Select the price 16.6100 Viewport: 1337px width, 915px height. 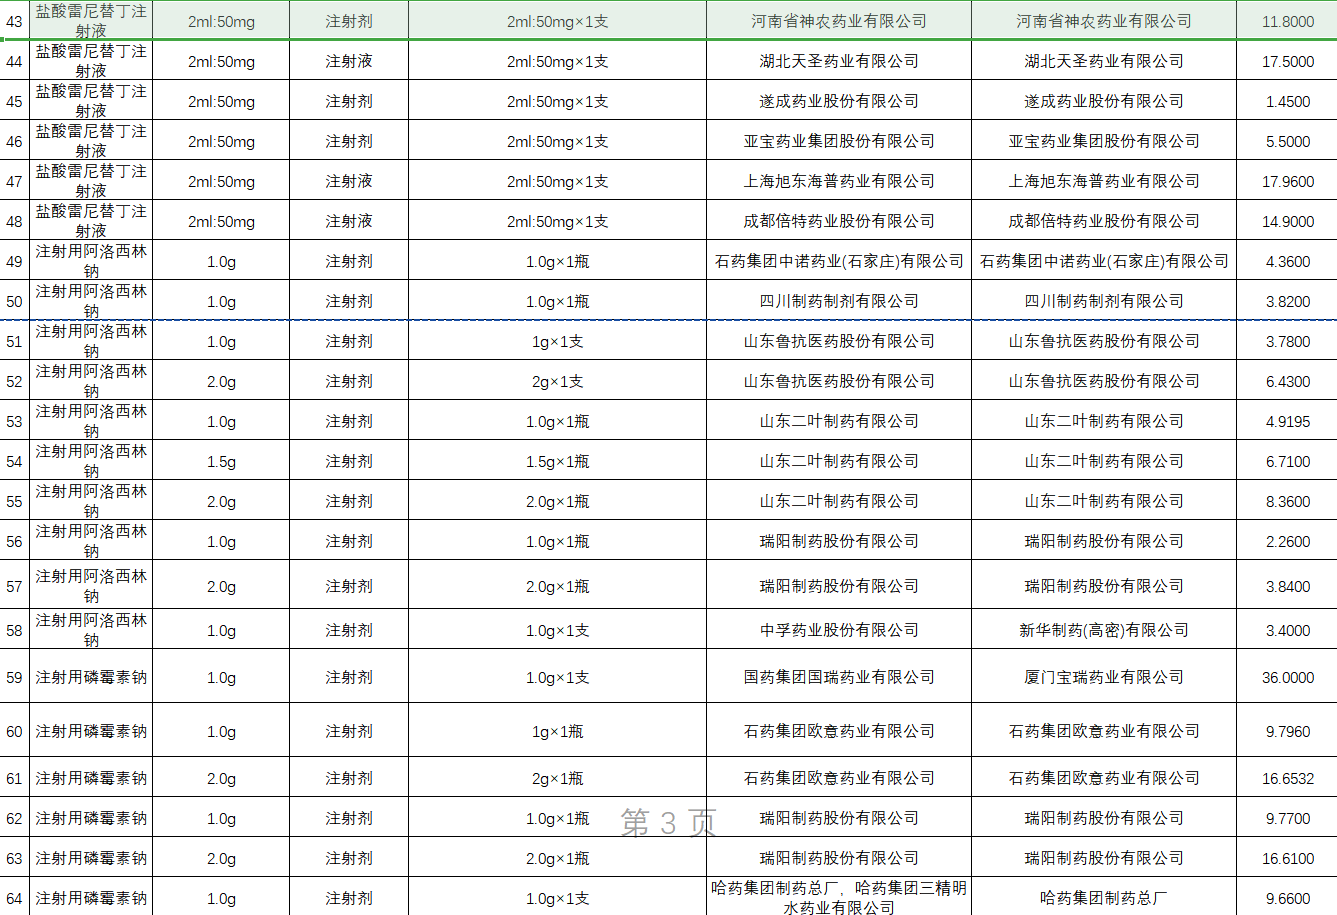1287,858
